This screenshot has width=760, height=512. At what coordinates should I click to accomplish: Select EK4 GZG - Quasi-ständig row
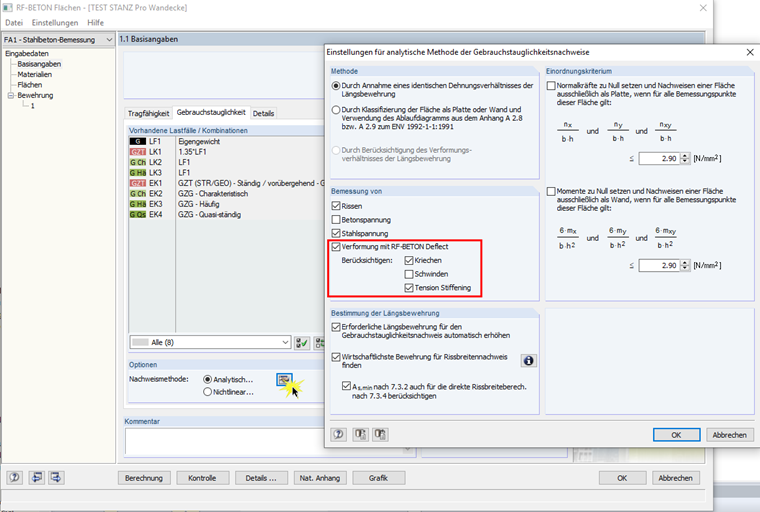[x=226, y=214]
